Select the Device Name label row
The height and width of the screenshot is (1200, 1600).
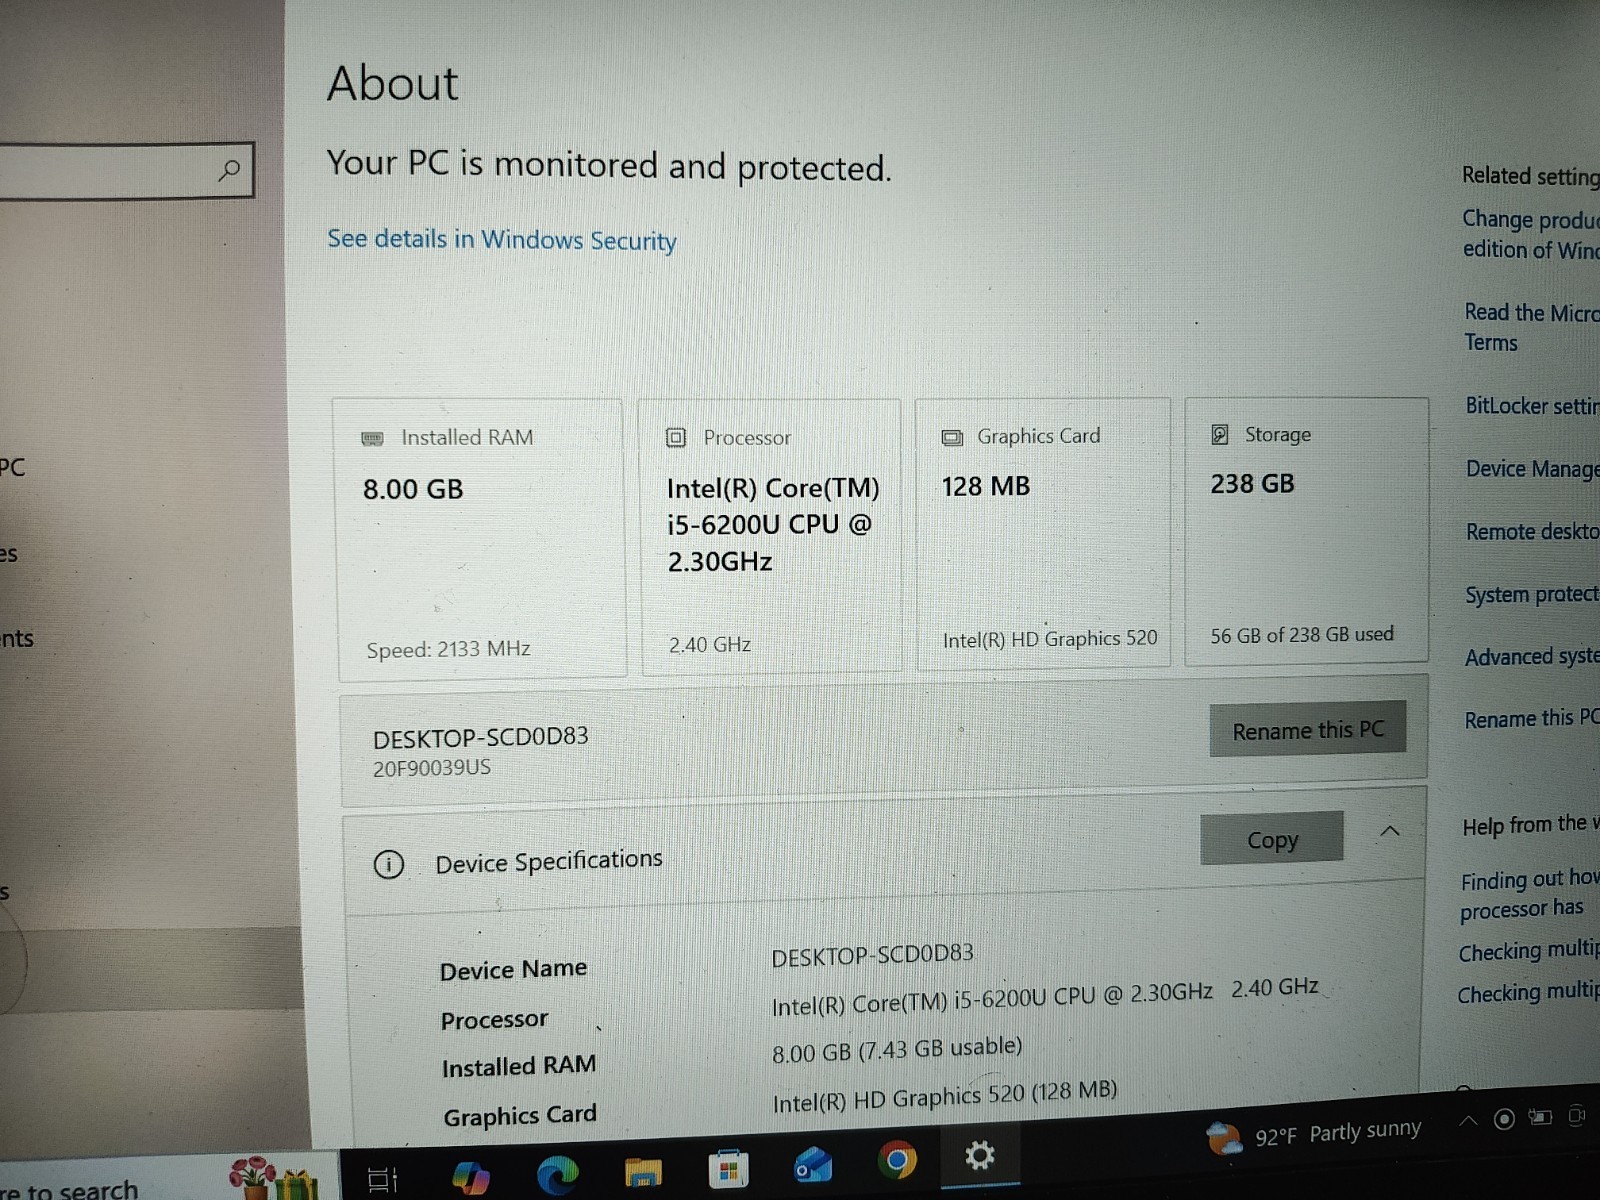point(513,970)
